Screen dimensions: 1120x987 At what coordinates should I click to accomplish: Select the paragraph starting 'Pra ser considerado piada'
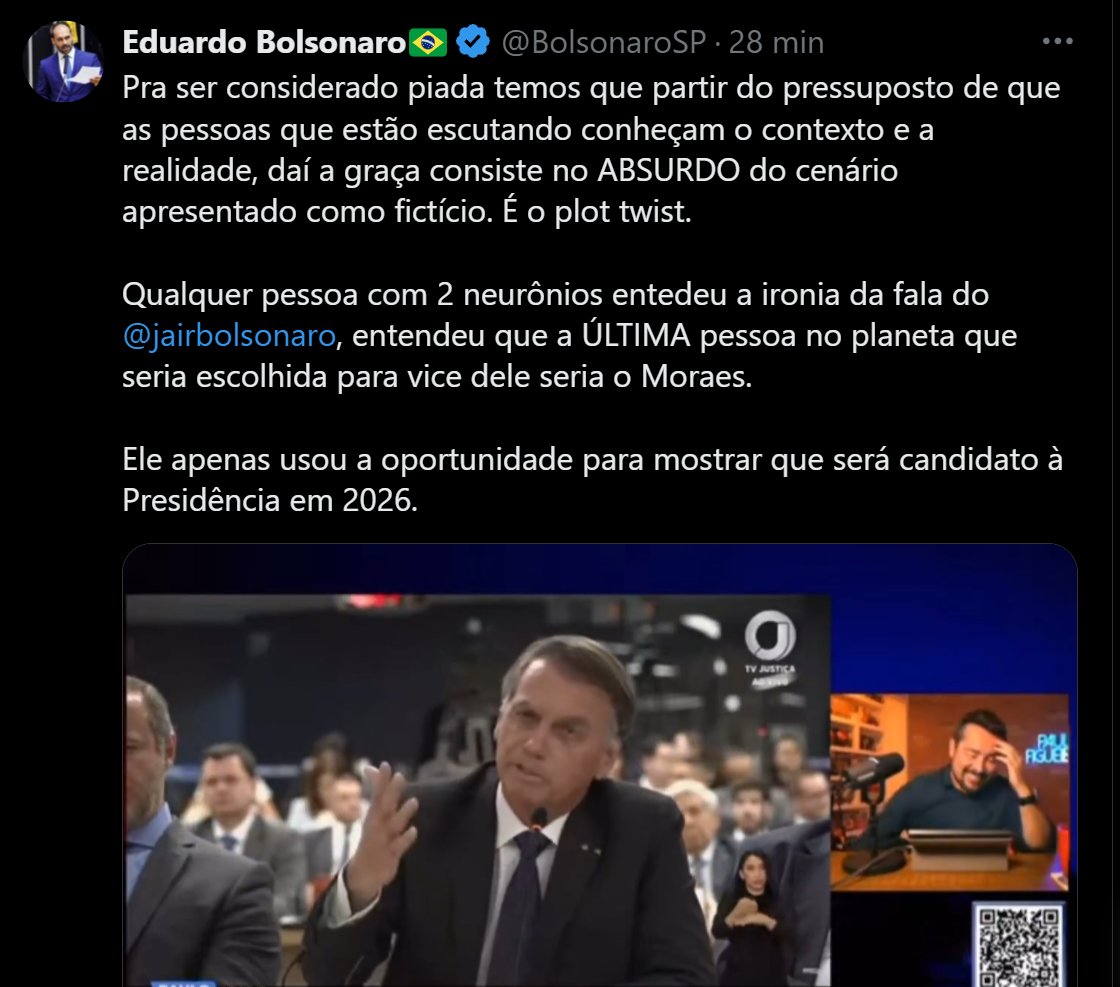point(591,149)
